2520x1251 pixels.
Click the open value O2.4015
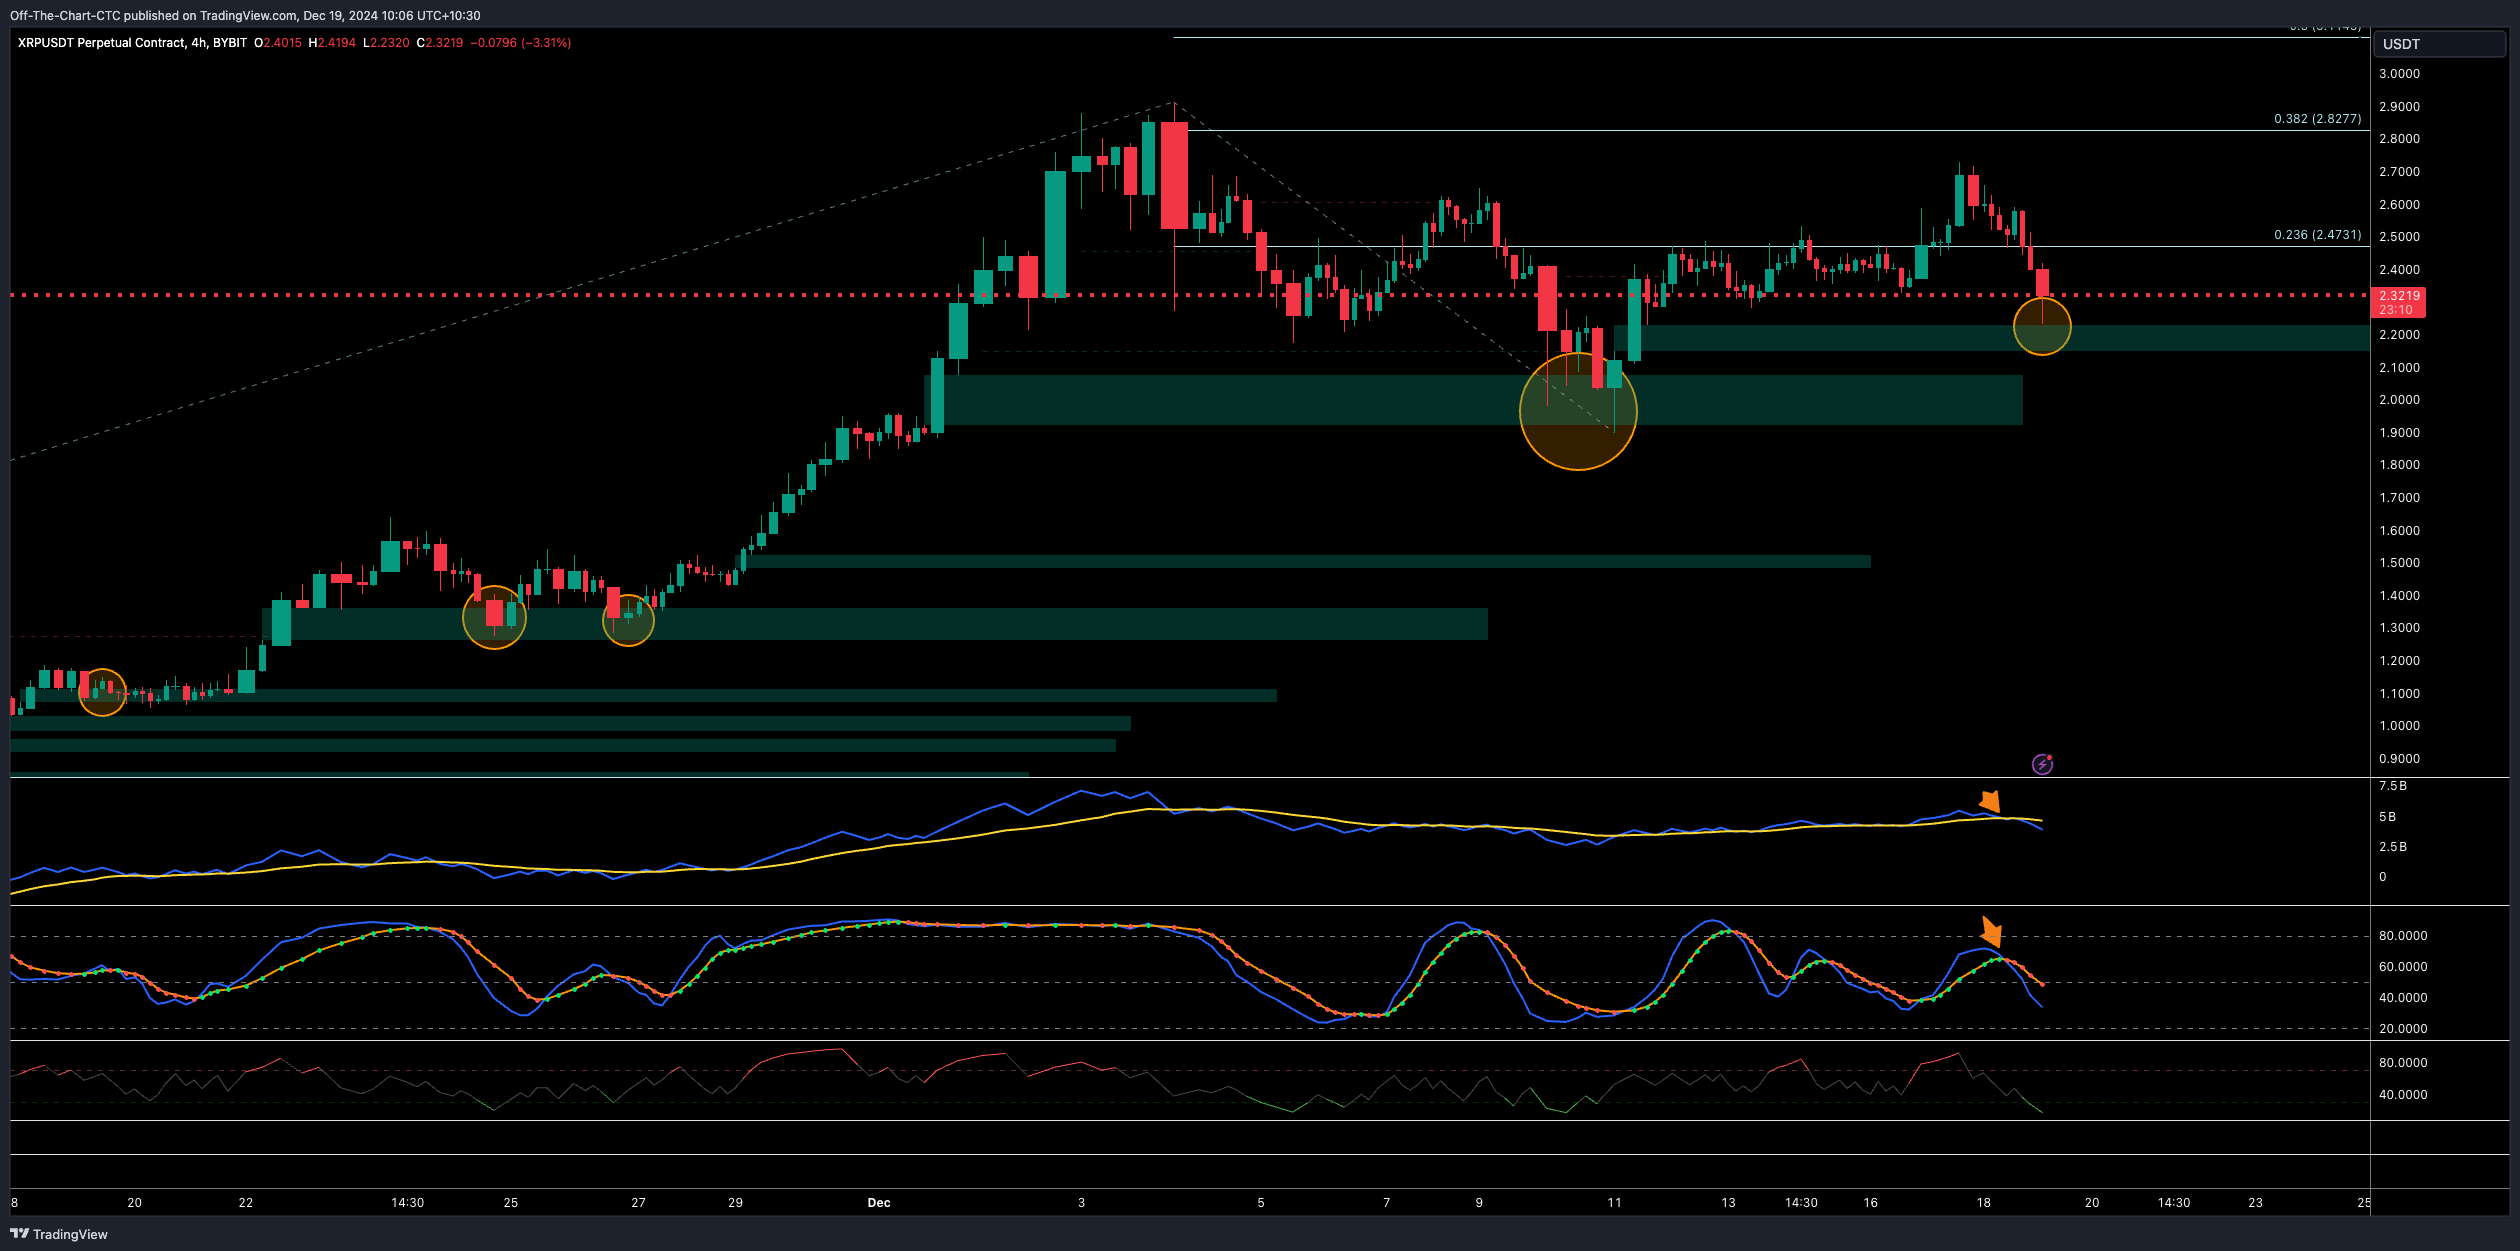click(278, 43)
